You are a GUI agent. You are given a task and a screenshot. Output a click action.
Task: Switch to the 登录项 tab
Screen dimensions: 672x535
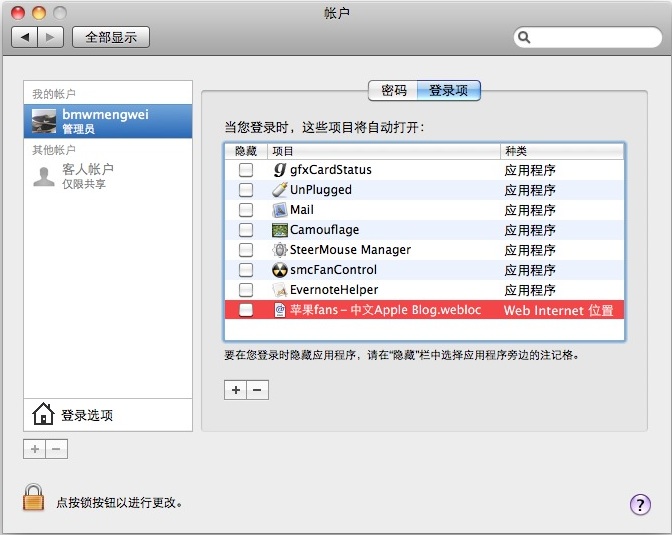pyautogui.click(x=449, y=90)
